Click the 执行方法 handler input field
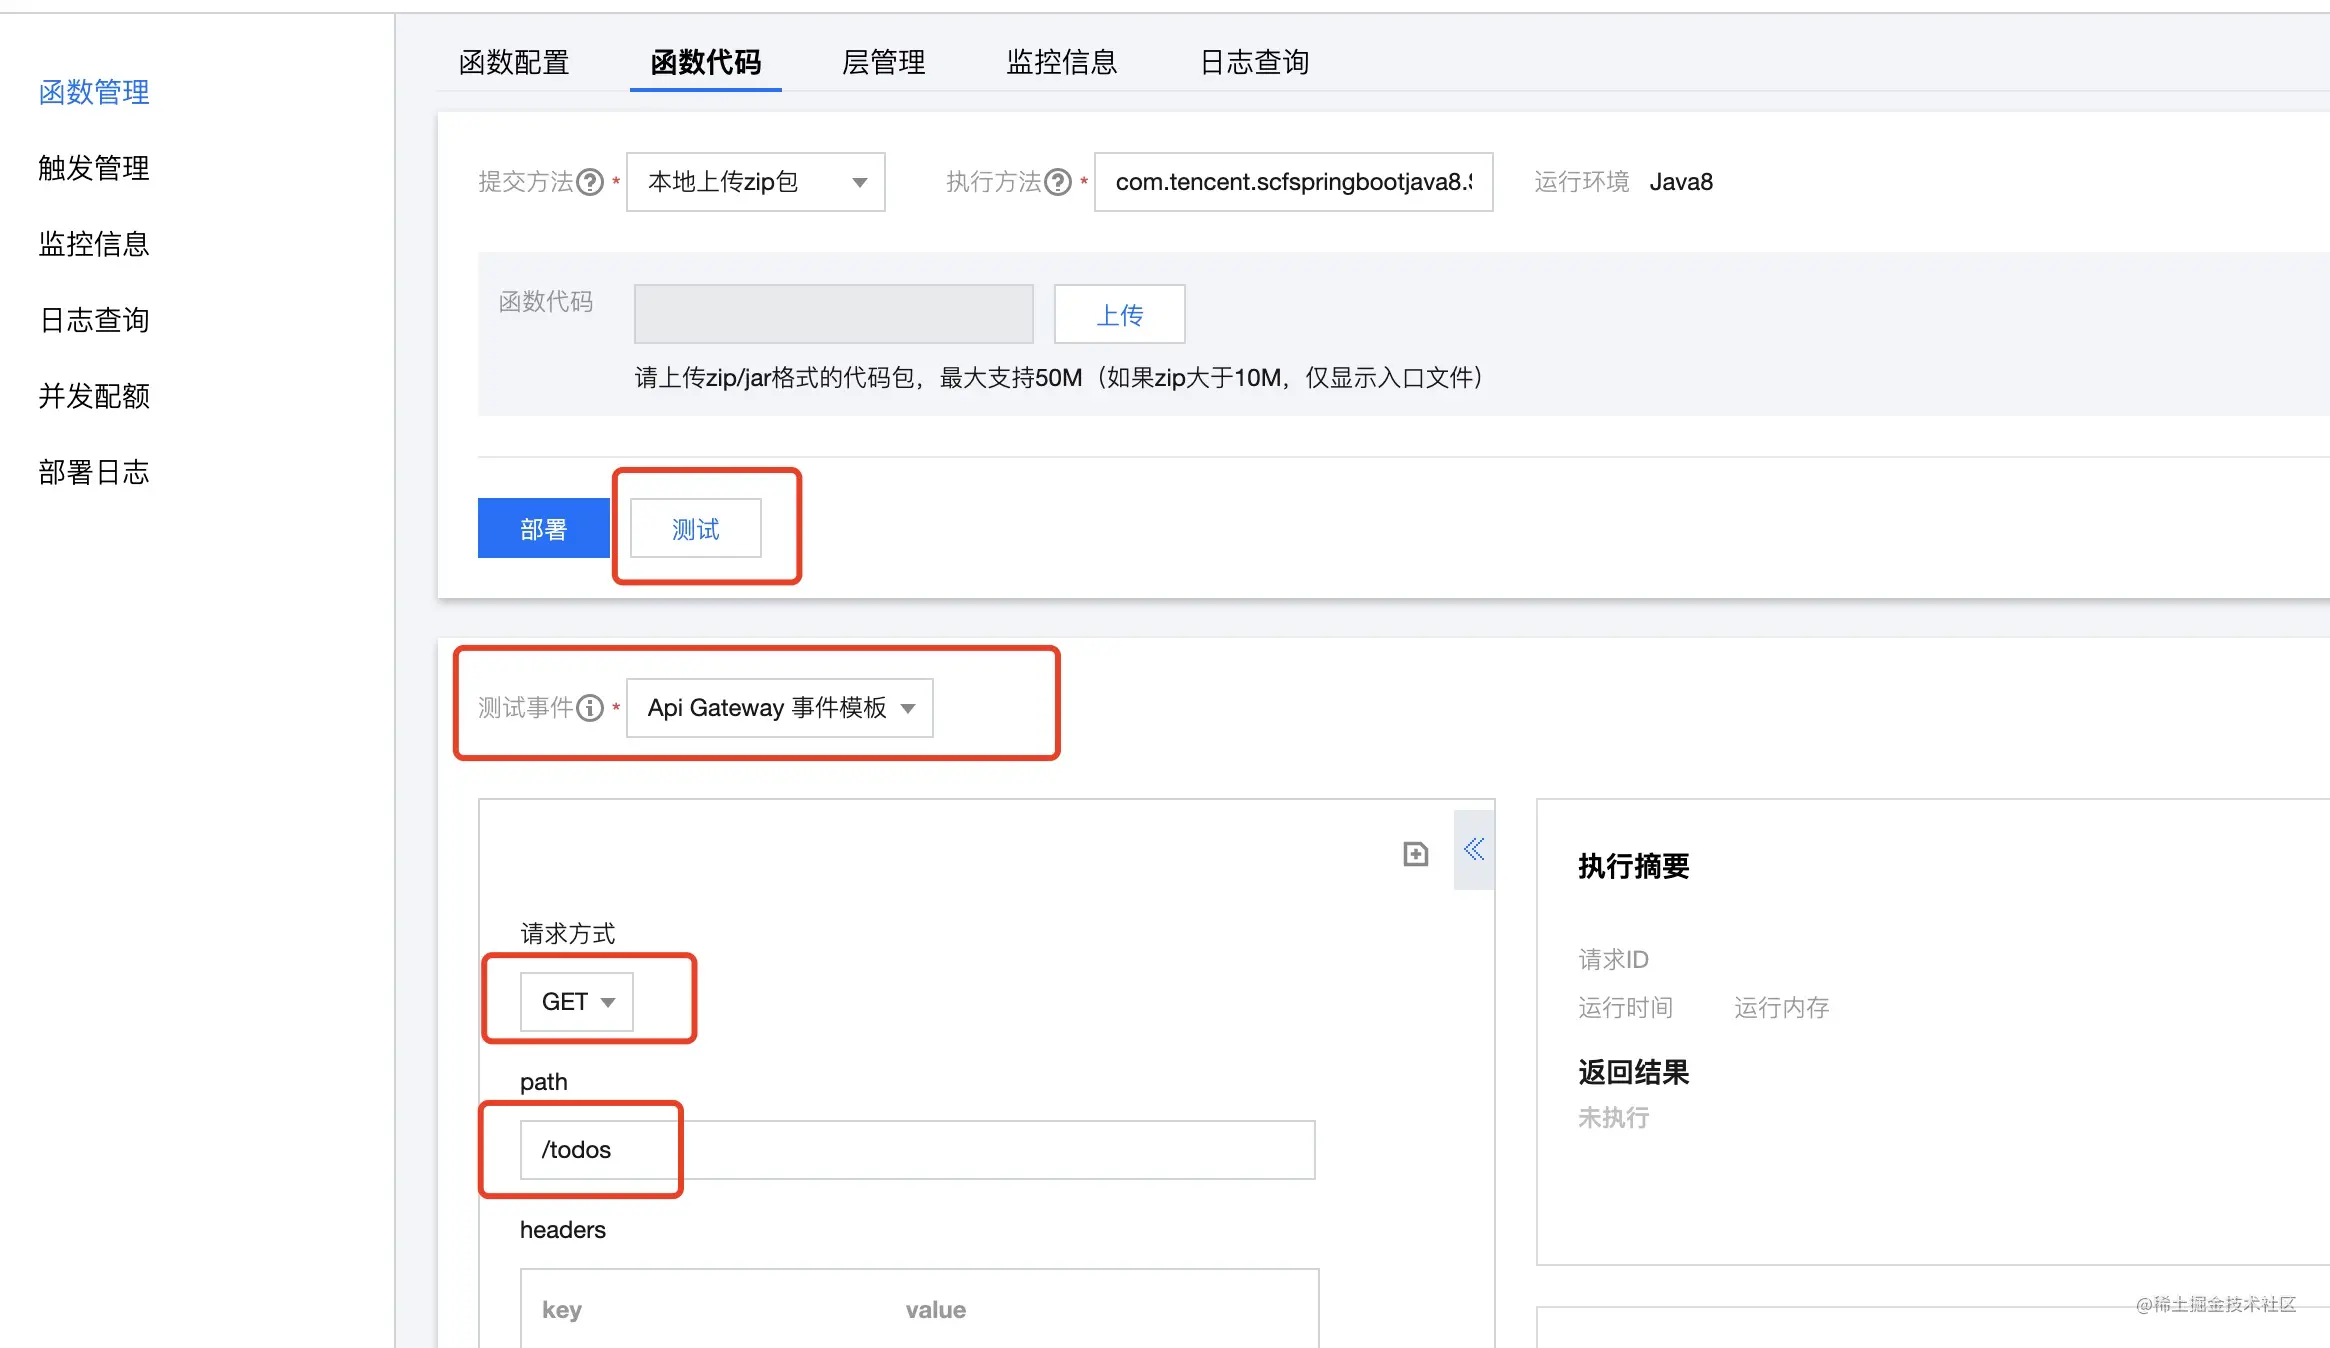Viewport: 2330px width, 1348px height. tap(1294, 182)
